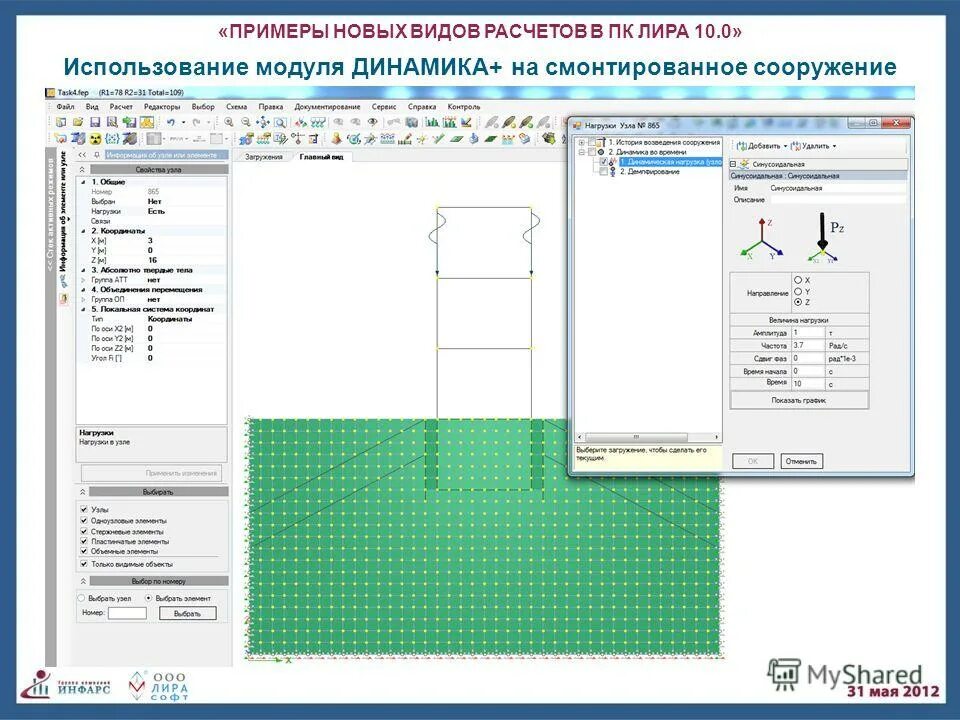Switch to the Главный вид tab
The width and height of the screenshot is (960, 720).
point(321,157)
